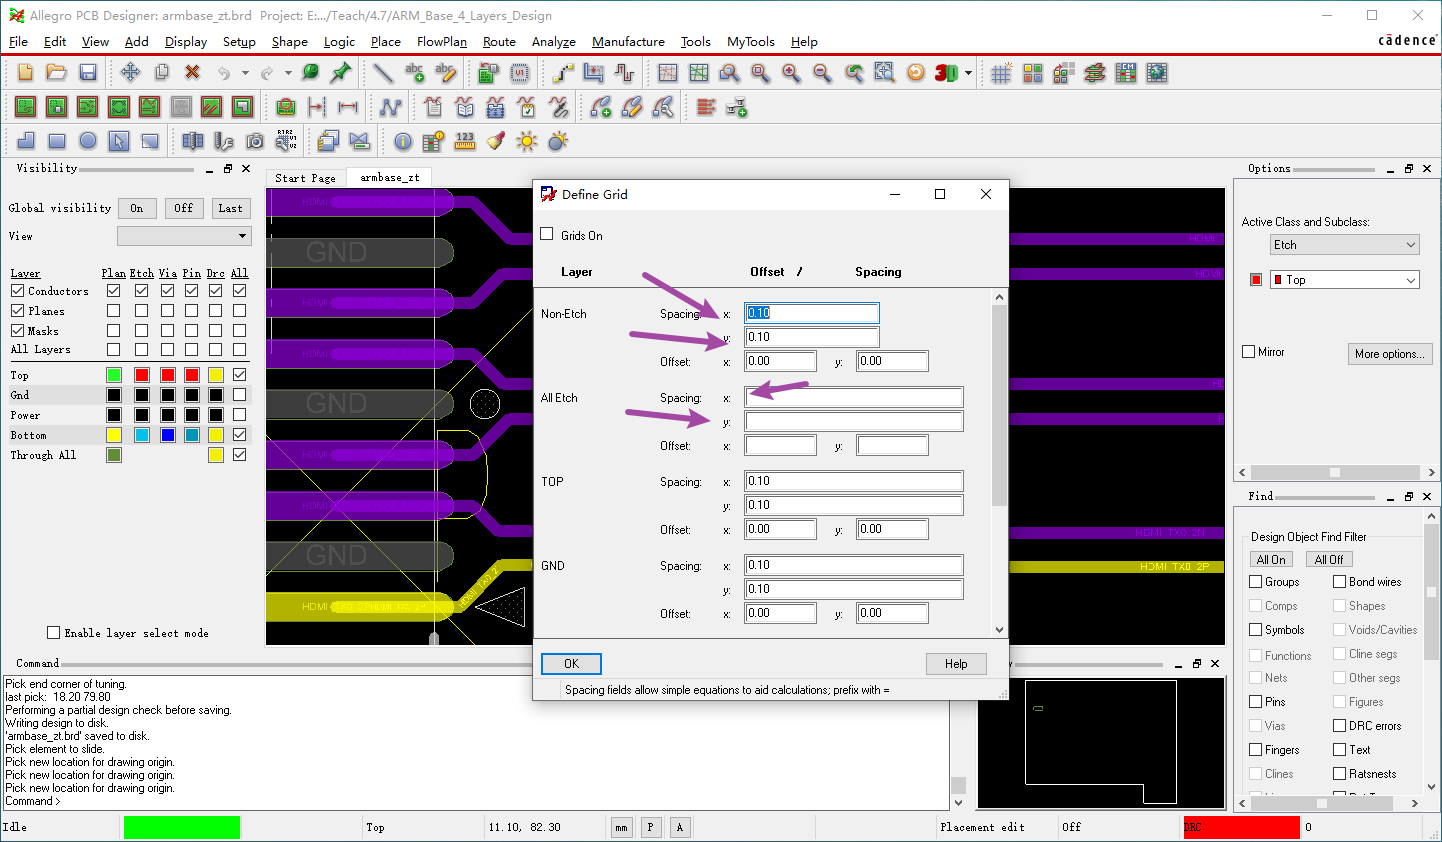The image size is (1442, 842).
Task: Open the Route menu
Action: [499, 42]
